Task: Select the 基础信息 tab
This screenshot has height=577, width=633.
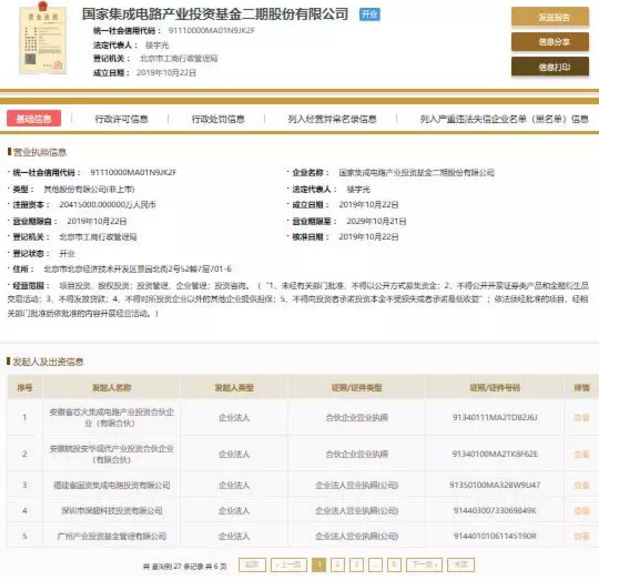Action: tap(37, 118)
